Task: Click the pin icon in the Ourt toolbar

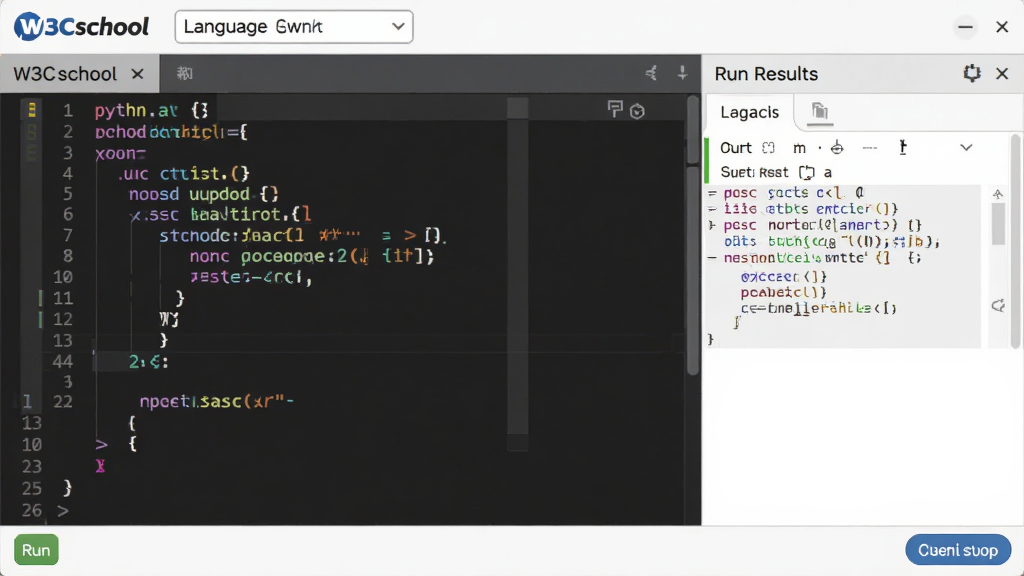Action: pyautogui.click(x=903, y=148)
